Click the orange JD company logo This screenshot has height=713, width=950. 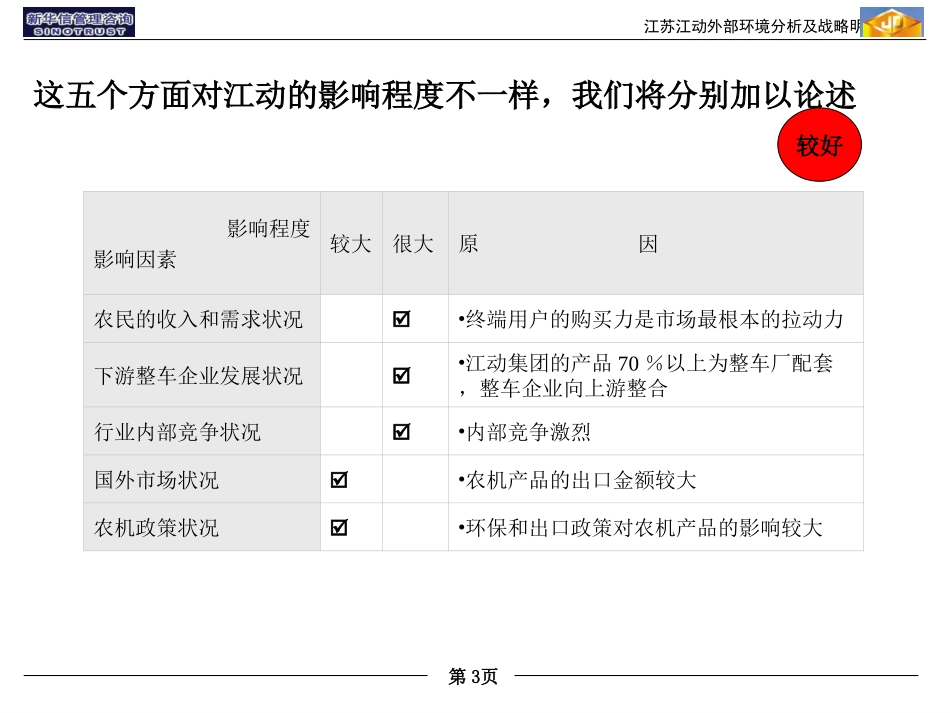click(892, 22)
